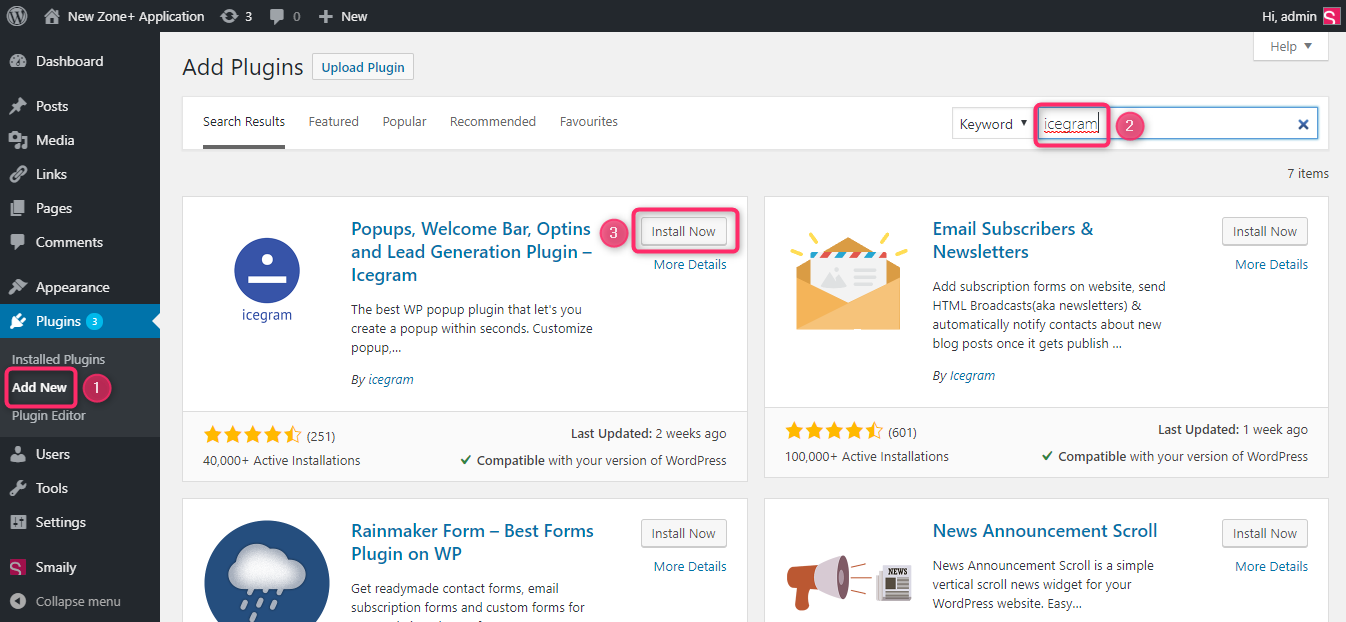Switch to the Featured tab
The height and width of the screenshot is (622, 1346).
pos(333,122)
